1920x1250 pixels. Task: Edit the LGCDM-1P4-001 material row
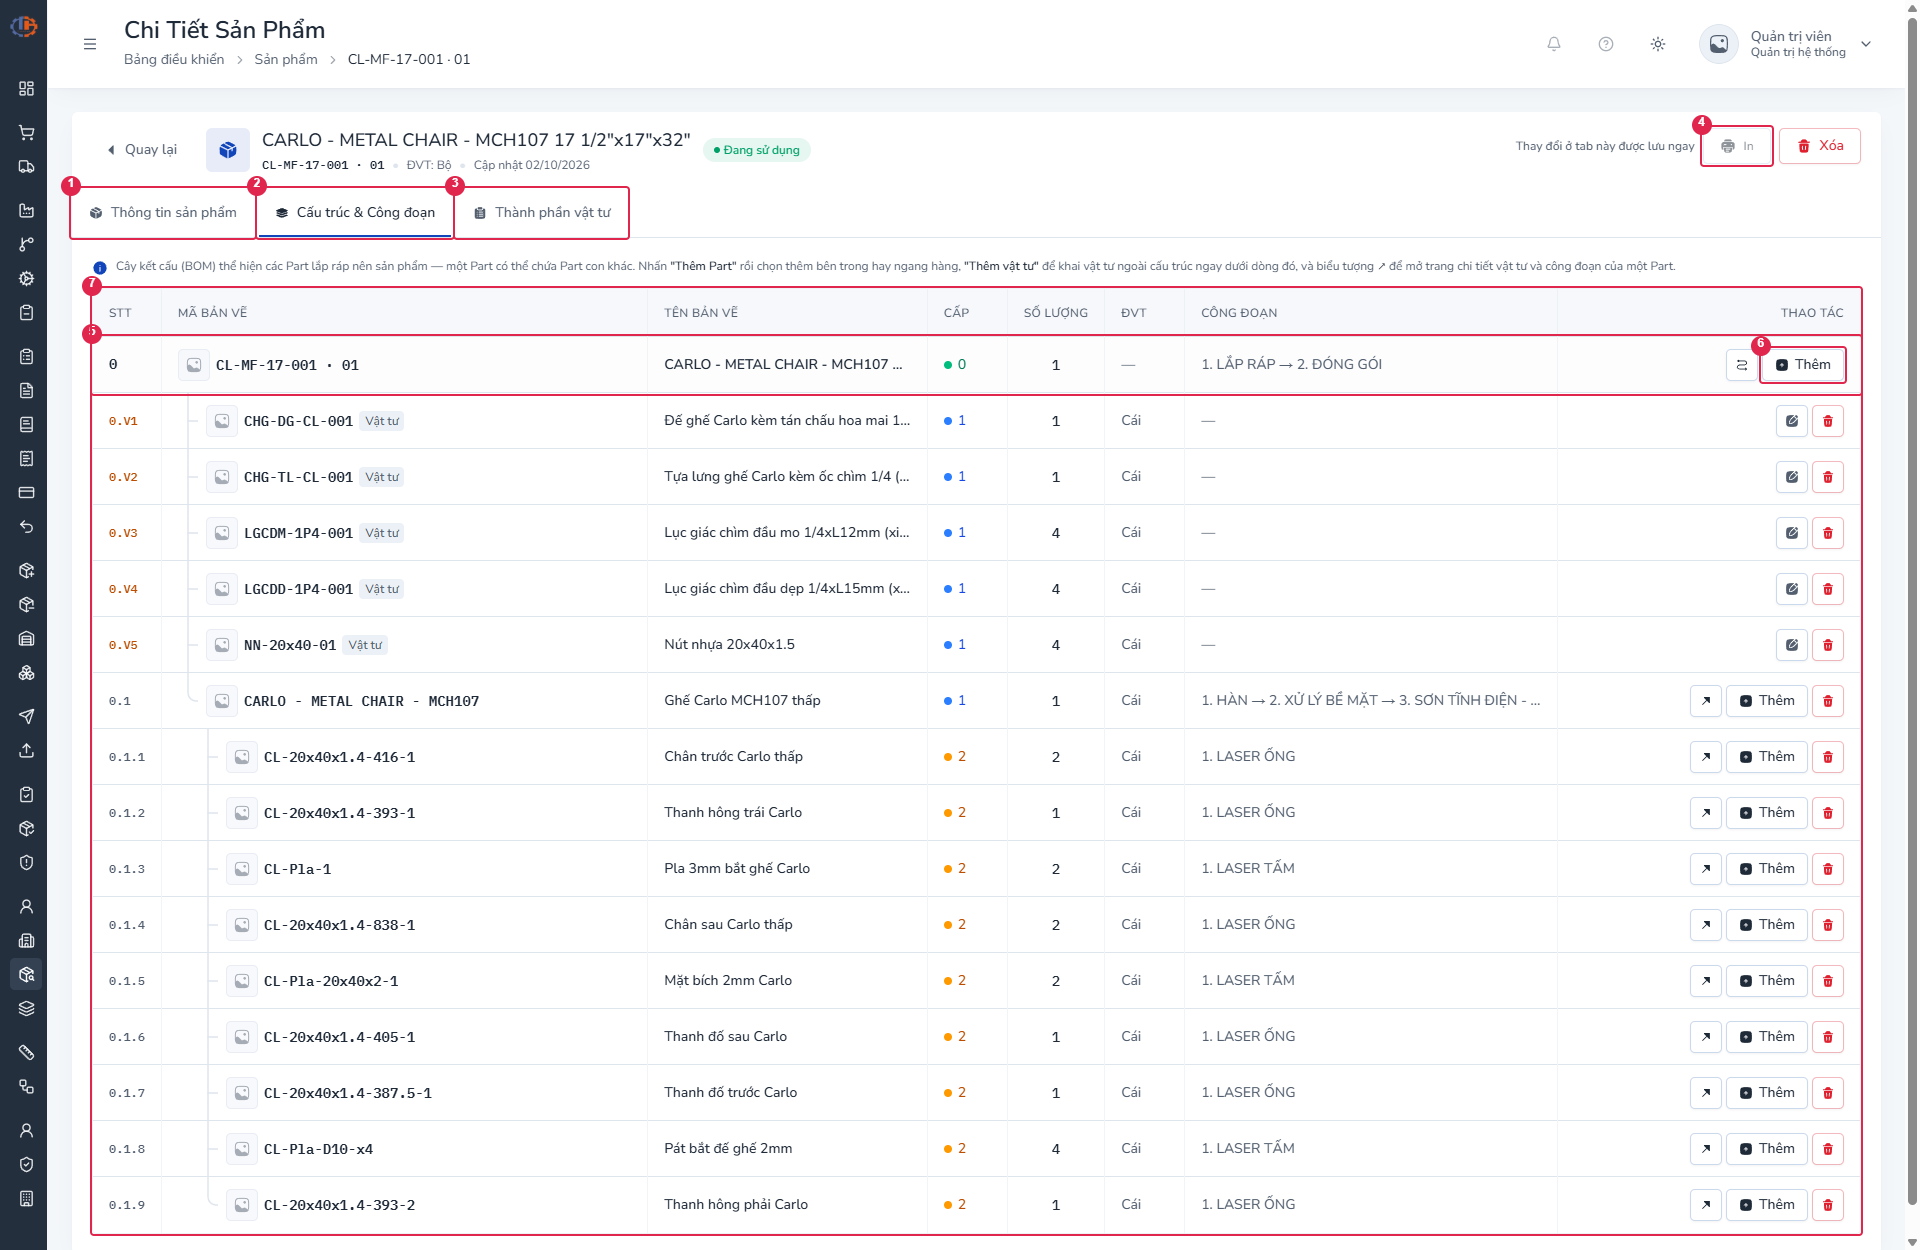pyautogui.click(x=1792, y=533)
